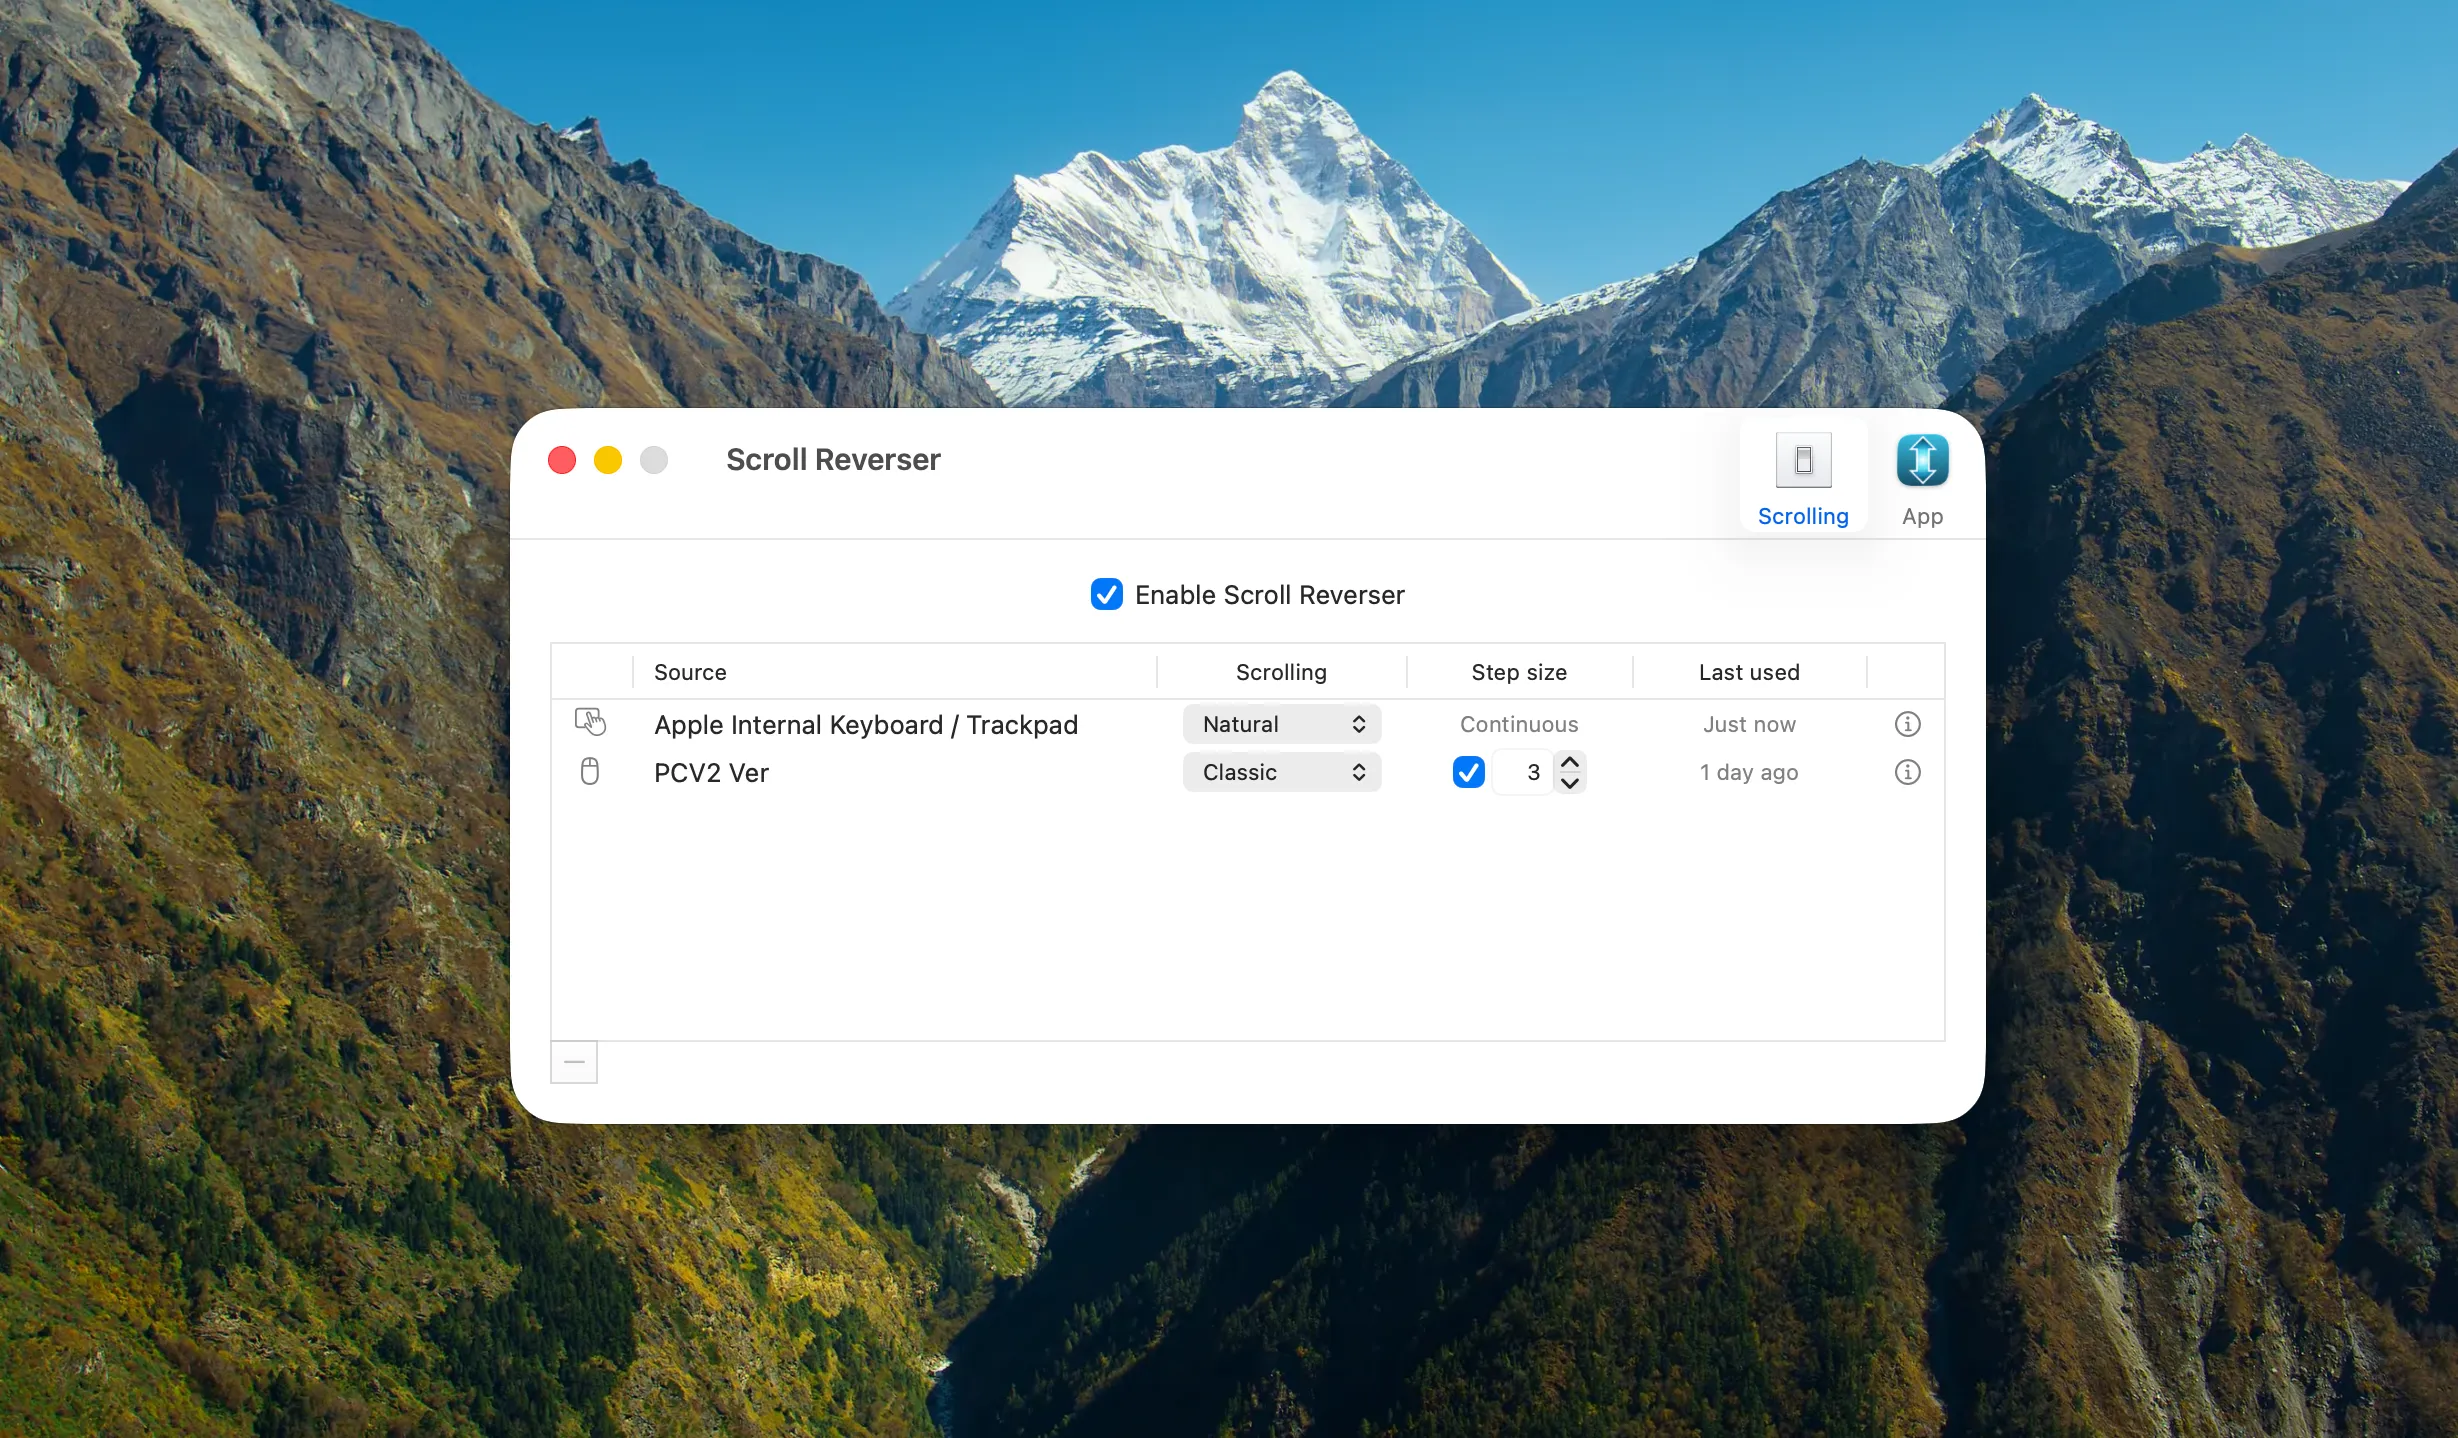
Task: Click the Last used column header
Action: pyautogui.click(x=1749, y=672)
